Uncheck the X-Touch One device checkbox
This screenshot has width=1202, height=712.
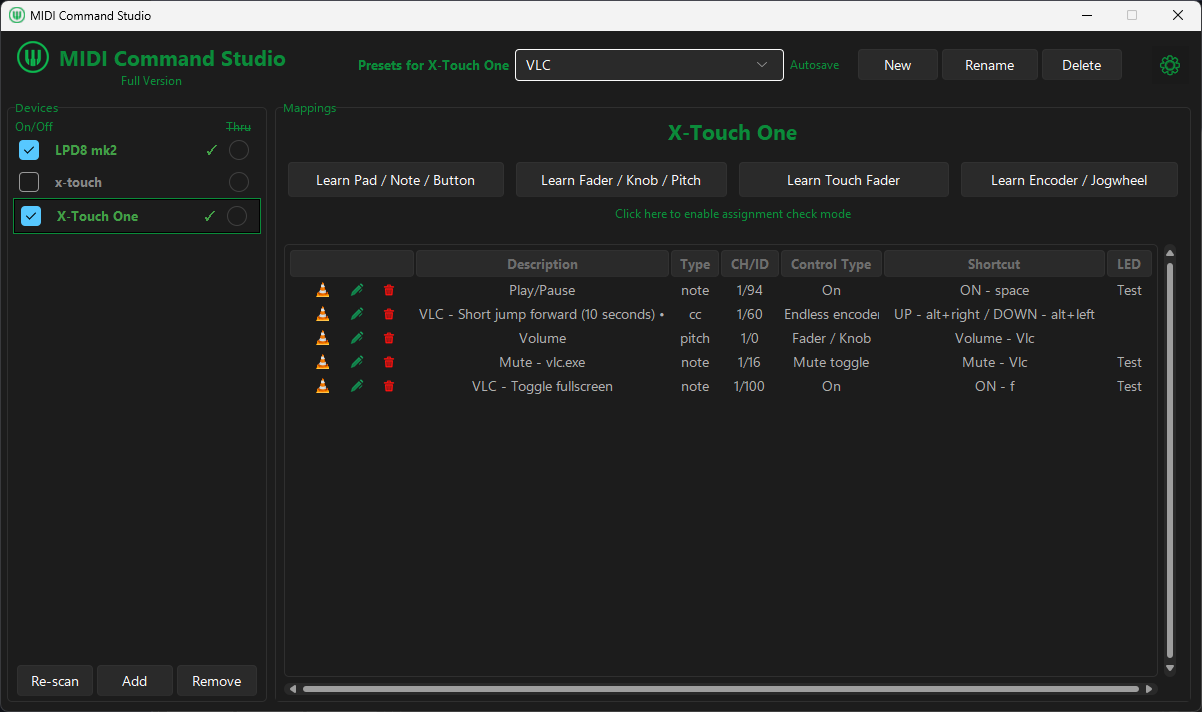[32, 216]
